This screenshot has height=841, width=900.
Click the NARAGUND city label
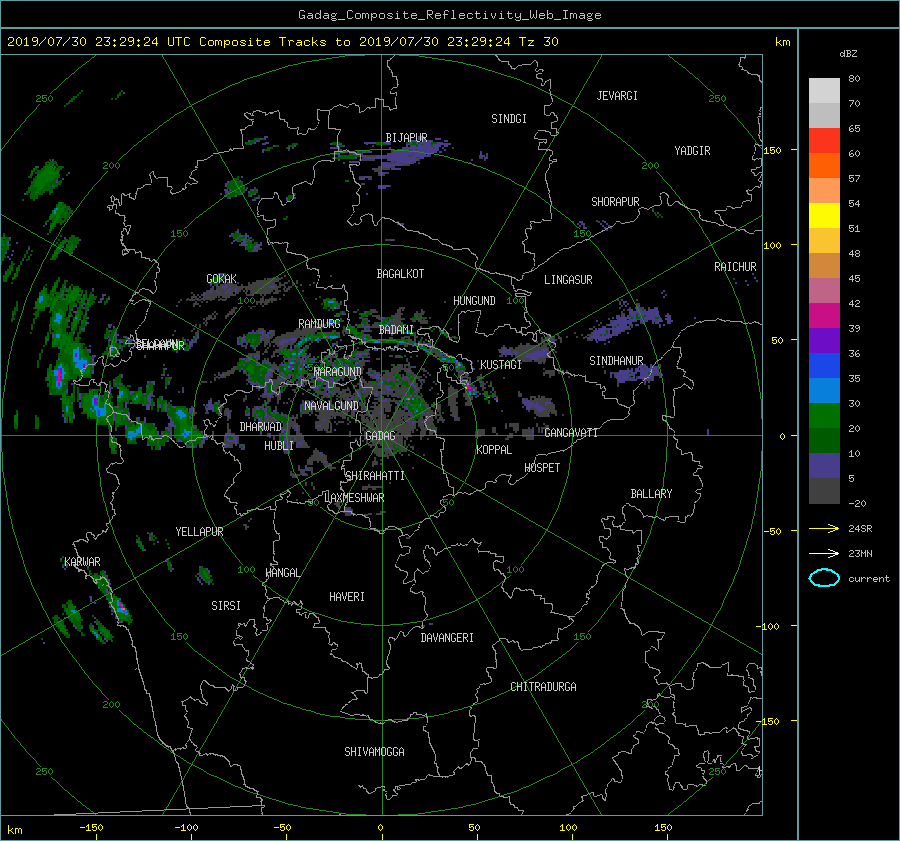coord(338,372)
